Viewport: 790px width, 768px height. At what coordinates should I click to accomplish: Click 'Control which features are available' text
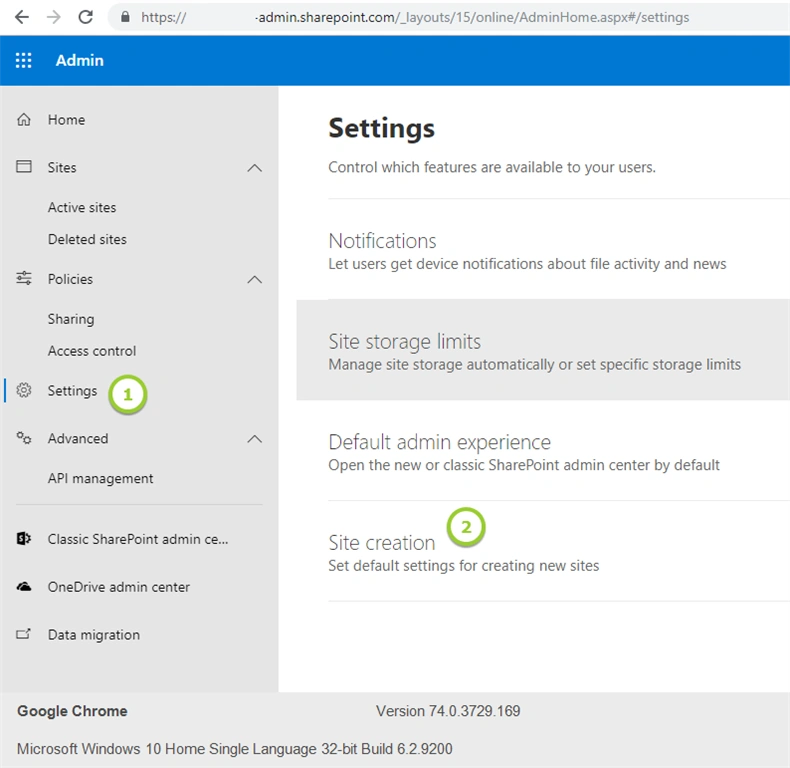[492, 167]
